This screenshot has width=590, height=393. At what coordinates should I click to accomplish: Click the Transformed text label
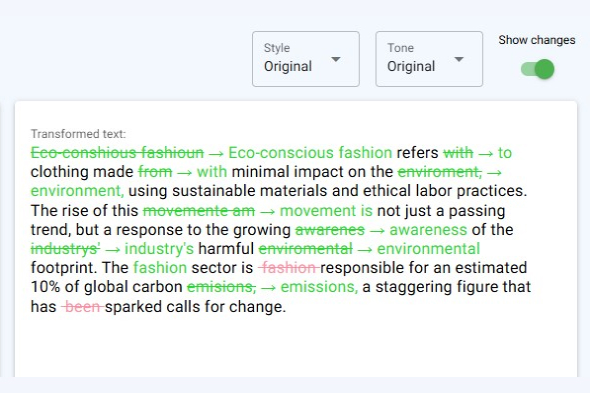click(78, 134)
